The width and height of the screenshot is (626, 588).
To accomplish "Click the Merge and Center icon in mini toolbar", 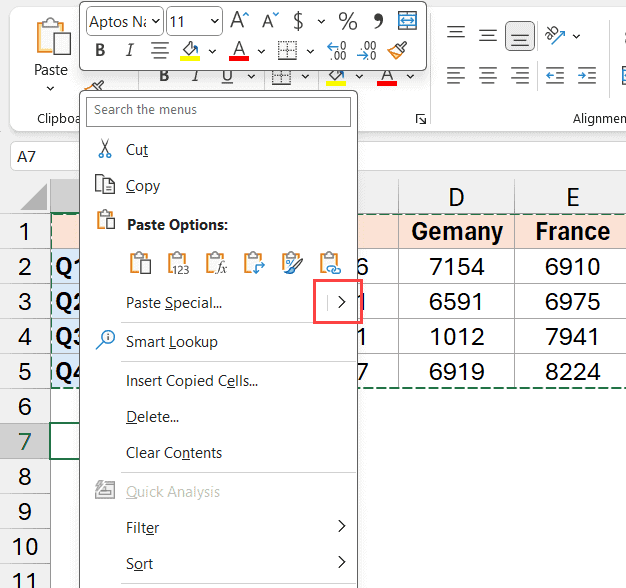I will coord(407,20).
